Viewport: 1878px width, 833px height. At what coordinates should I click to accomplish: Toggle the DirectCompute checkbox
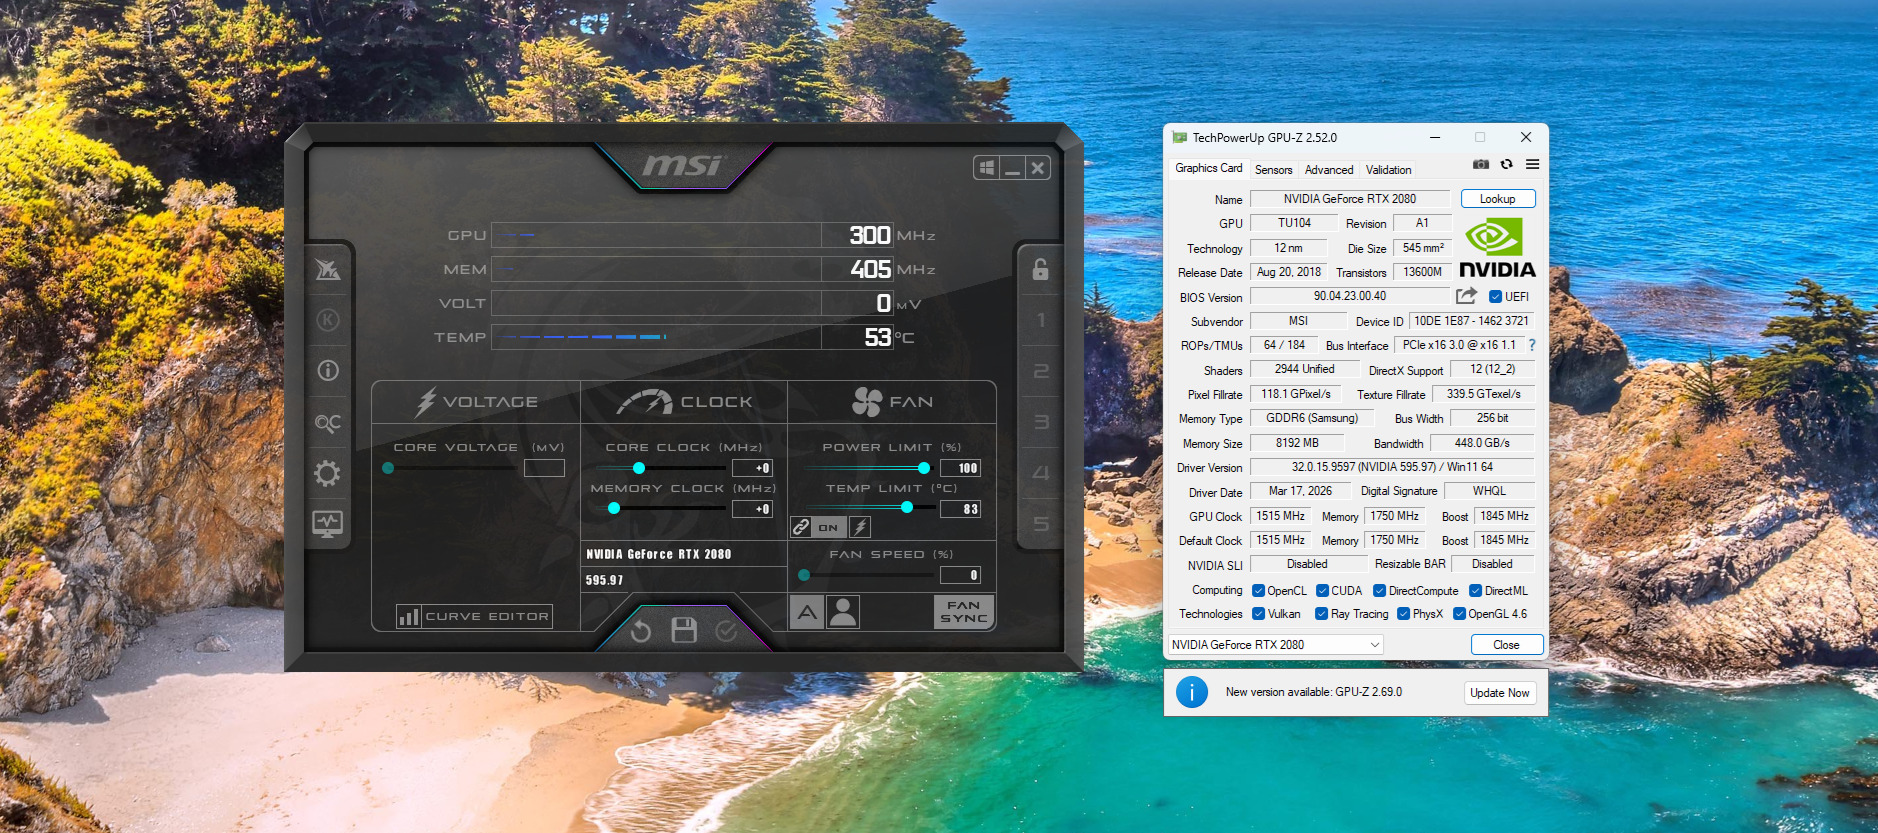(1379, 591)
